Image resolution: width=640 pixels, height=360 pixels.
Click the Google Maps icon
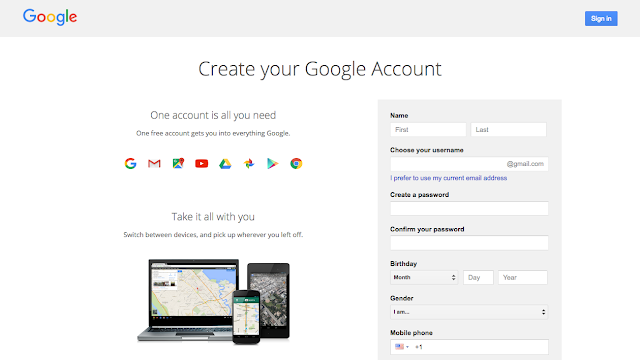tap(178, 163)
